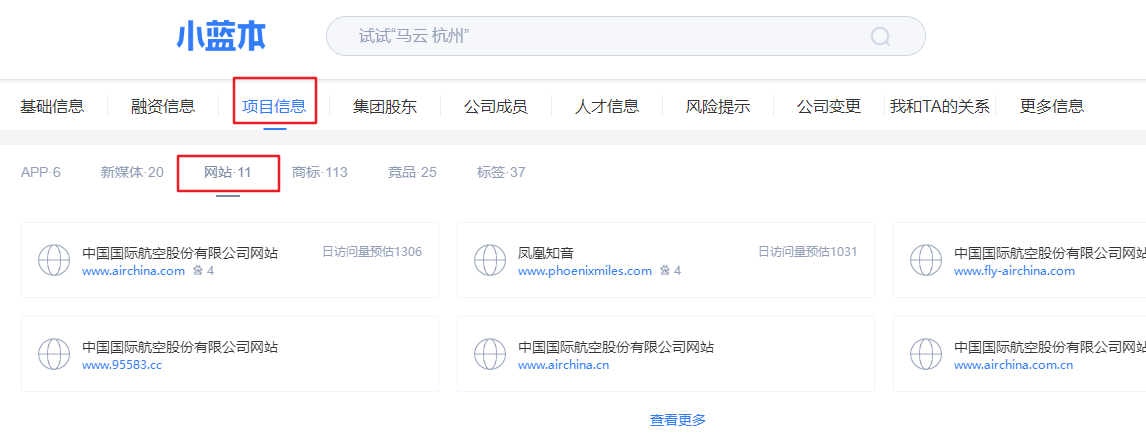Open the www.airchina.com link

(134, 271)
